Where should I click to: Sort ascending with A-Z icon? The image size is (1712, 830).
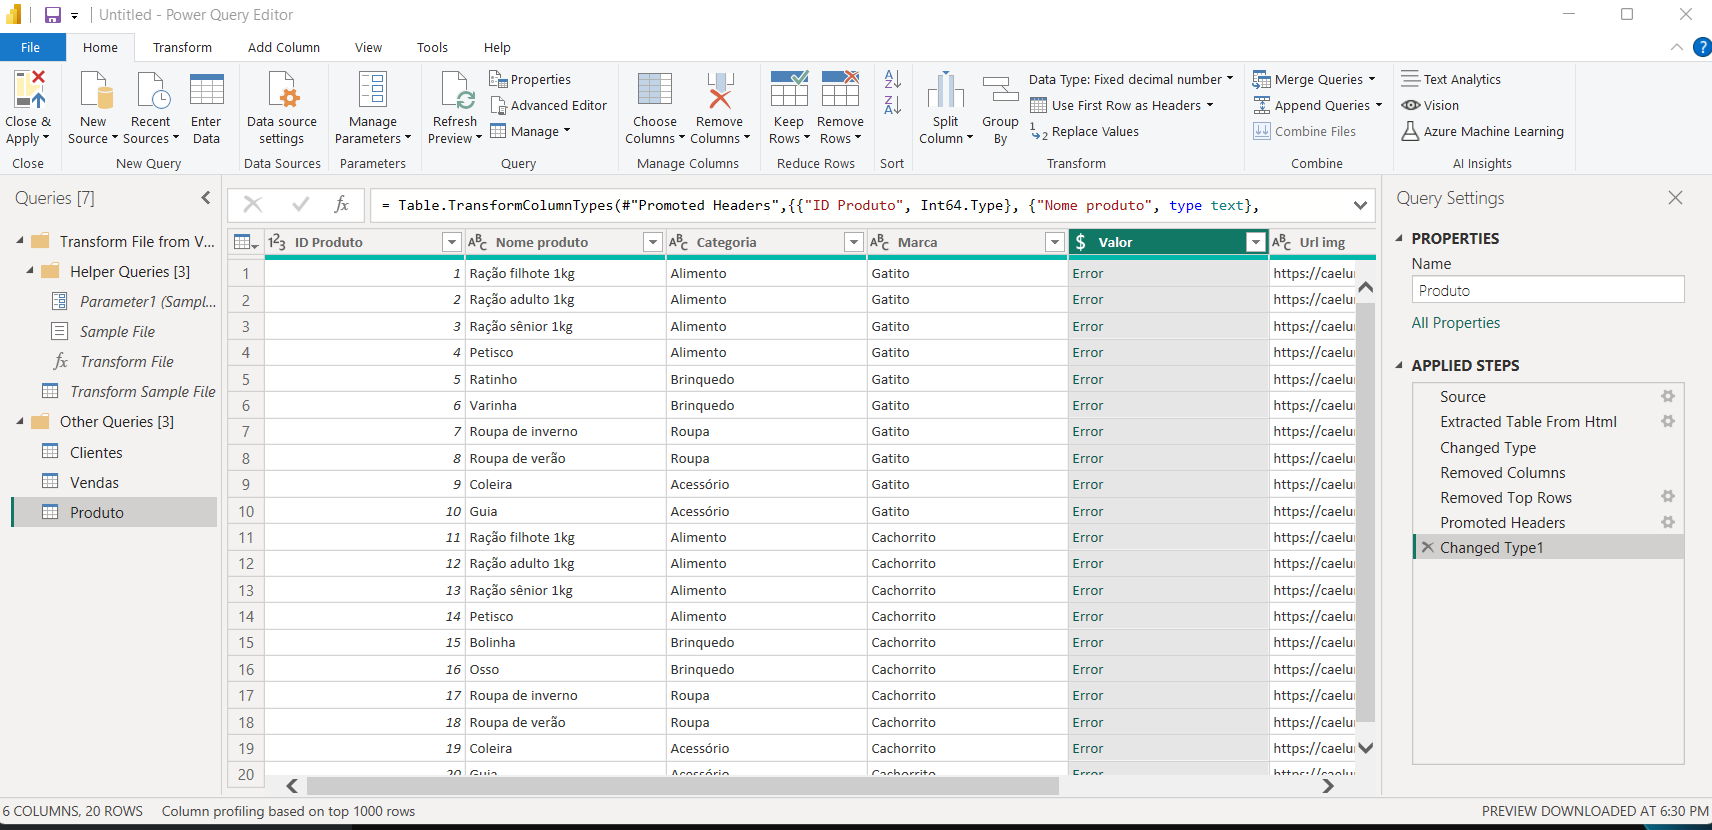coord(893,79)
